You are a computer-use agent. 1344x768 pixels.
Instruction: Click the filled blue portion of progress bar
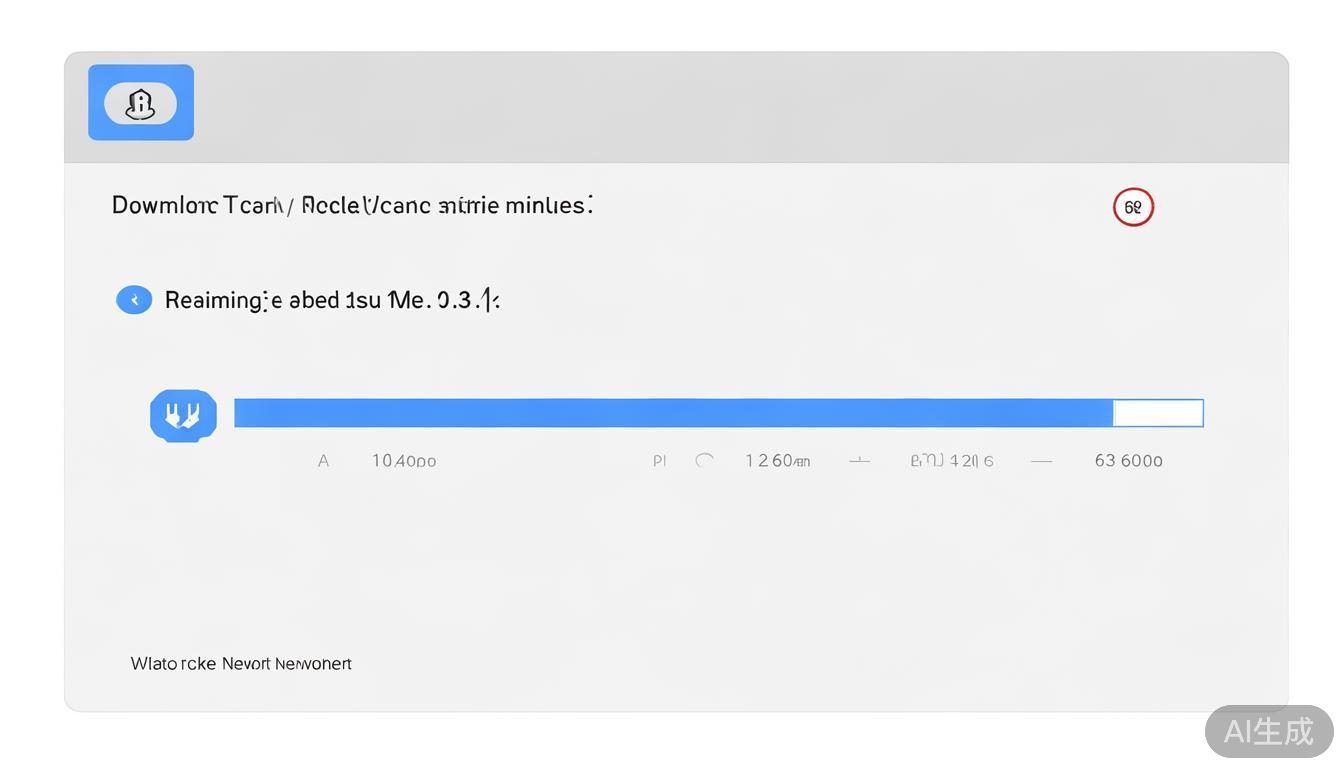(673, 413)
